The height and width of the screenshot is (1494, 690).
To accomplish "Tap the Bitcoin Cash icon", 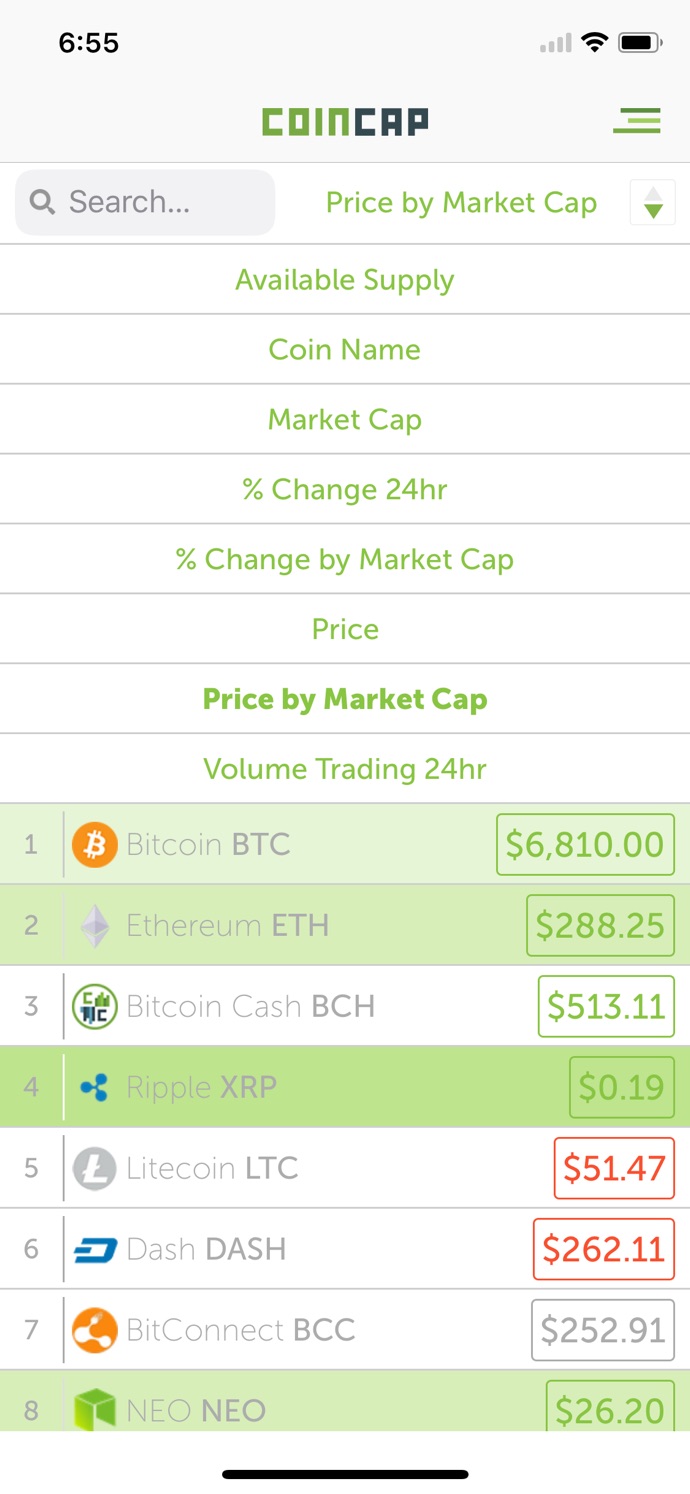I will tap(95, 1007).
